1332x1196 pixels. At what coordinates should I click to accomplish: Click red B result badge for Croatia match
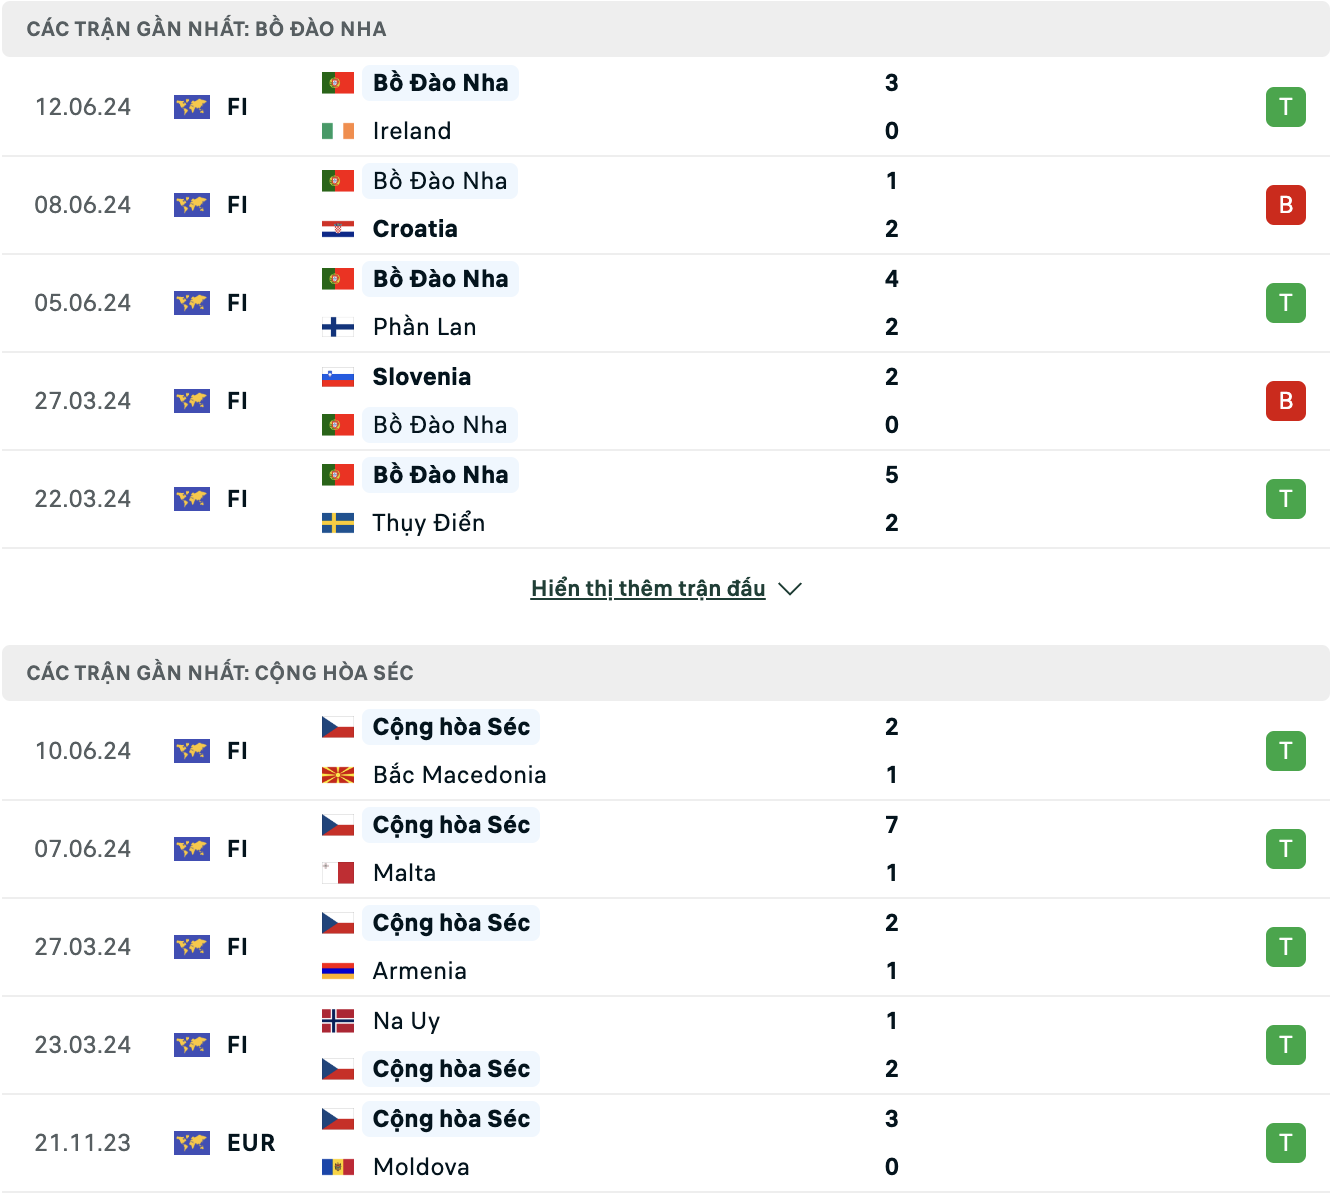tap(1286, 205)
